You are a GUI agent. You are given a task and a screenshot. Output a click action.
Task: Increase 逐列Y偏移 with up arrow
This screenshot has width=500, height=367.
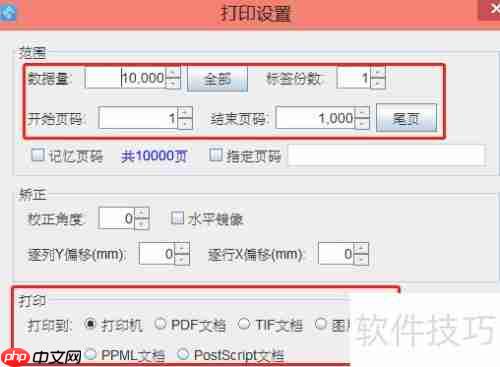[182, 248]
